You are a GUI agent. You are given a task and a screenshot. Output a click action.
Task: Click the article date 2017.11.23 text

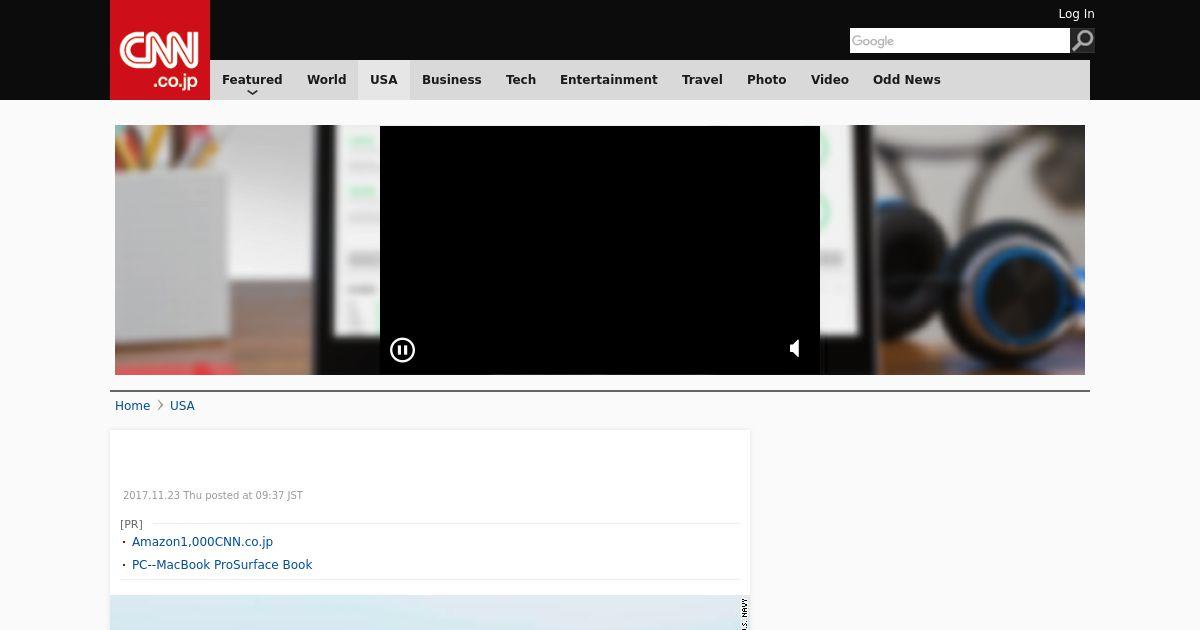pos(213,496)
